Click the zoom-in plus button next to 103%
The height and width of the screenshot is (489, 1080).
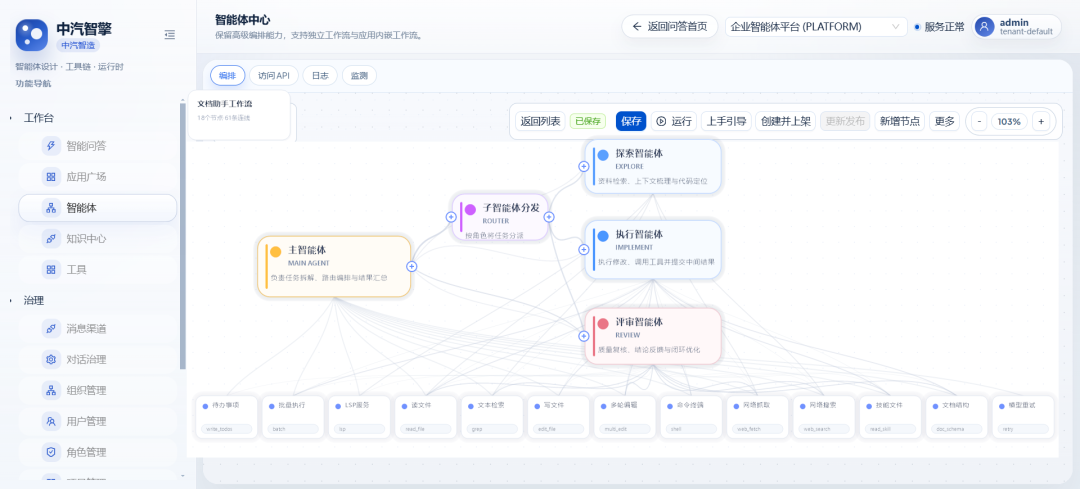[x=1041, y=121]
